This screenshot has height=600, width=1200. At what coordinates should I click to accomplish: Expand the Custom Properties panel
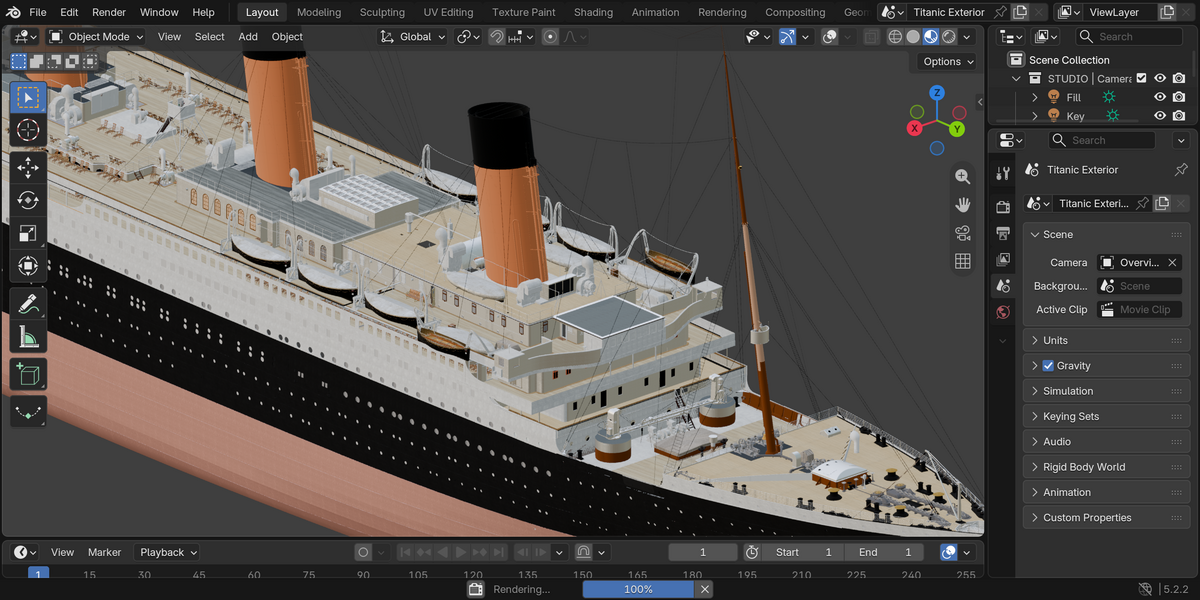point(1107,518)
